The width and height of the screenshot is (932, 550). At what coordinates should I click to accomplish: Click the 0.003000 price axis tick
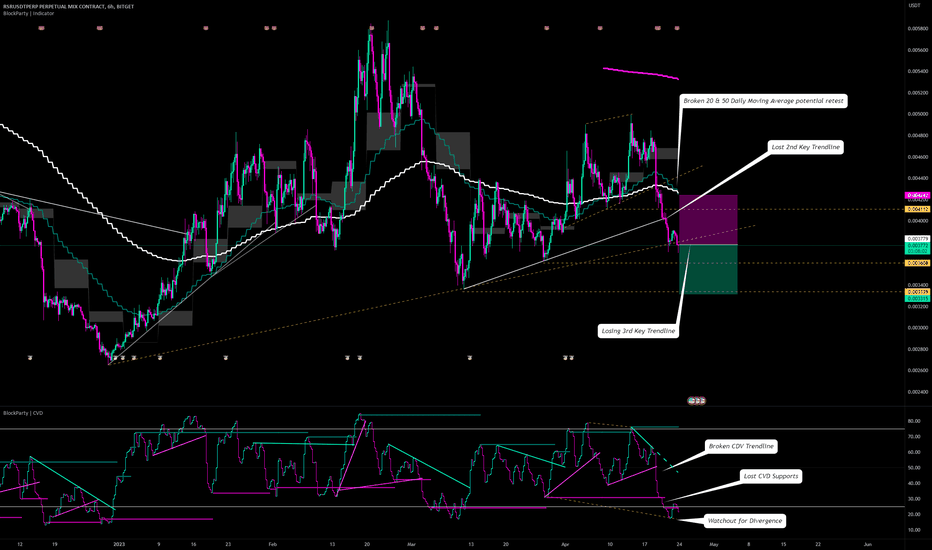(917, 328)
